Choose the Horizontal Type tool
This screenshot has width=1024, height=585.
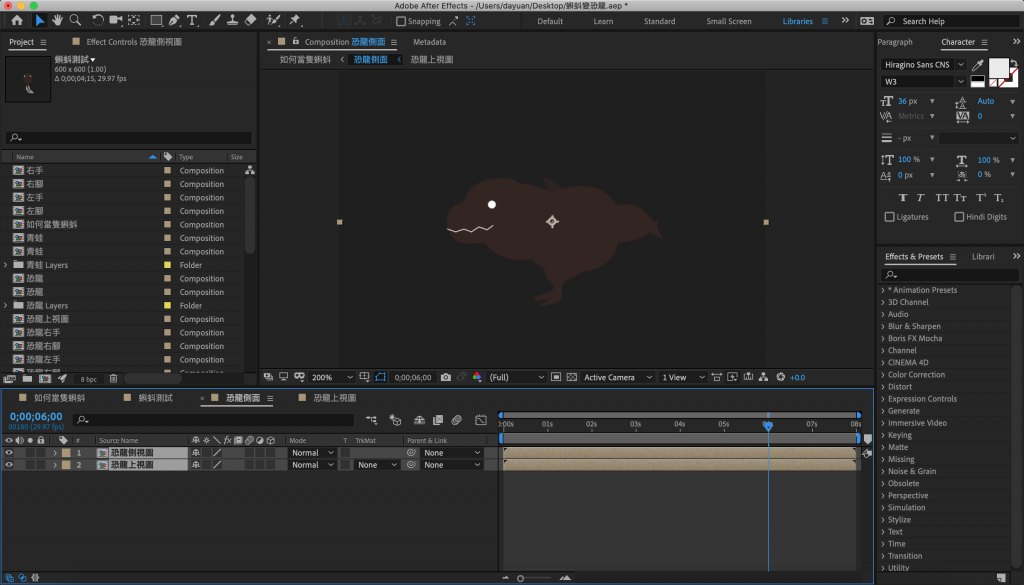click(x=192, y=20)
